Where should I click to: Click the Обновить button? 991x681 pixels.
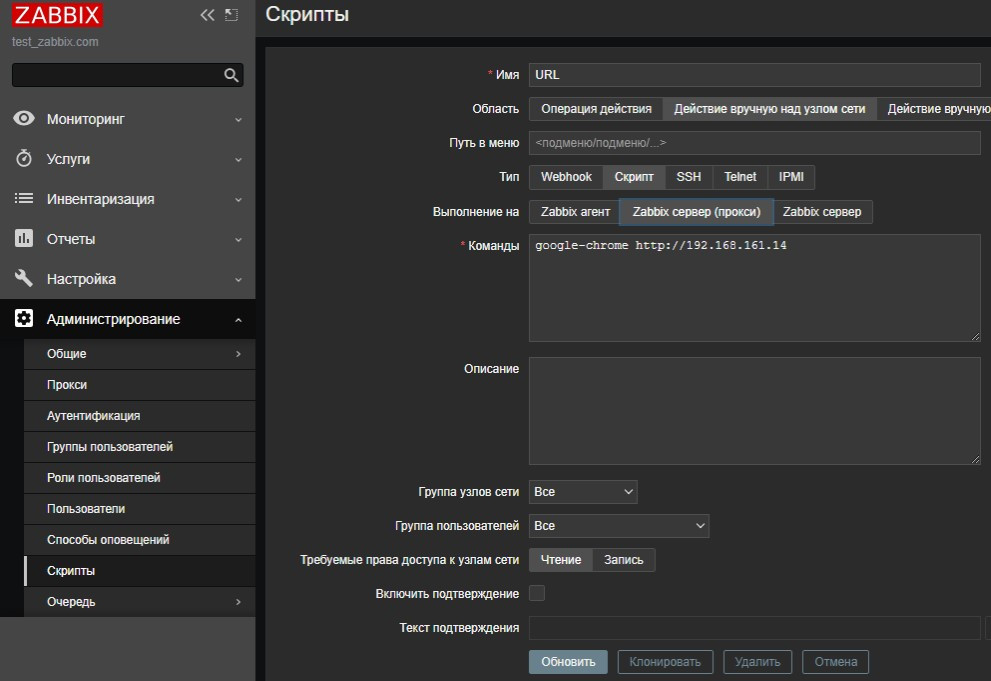(568, 662)
